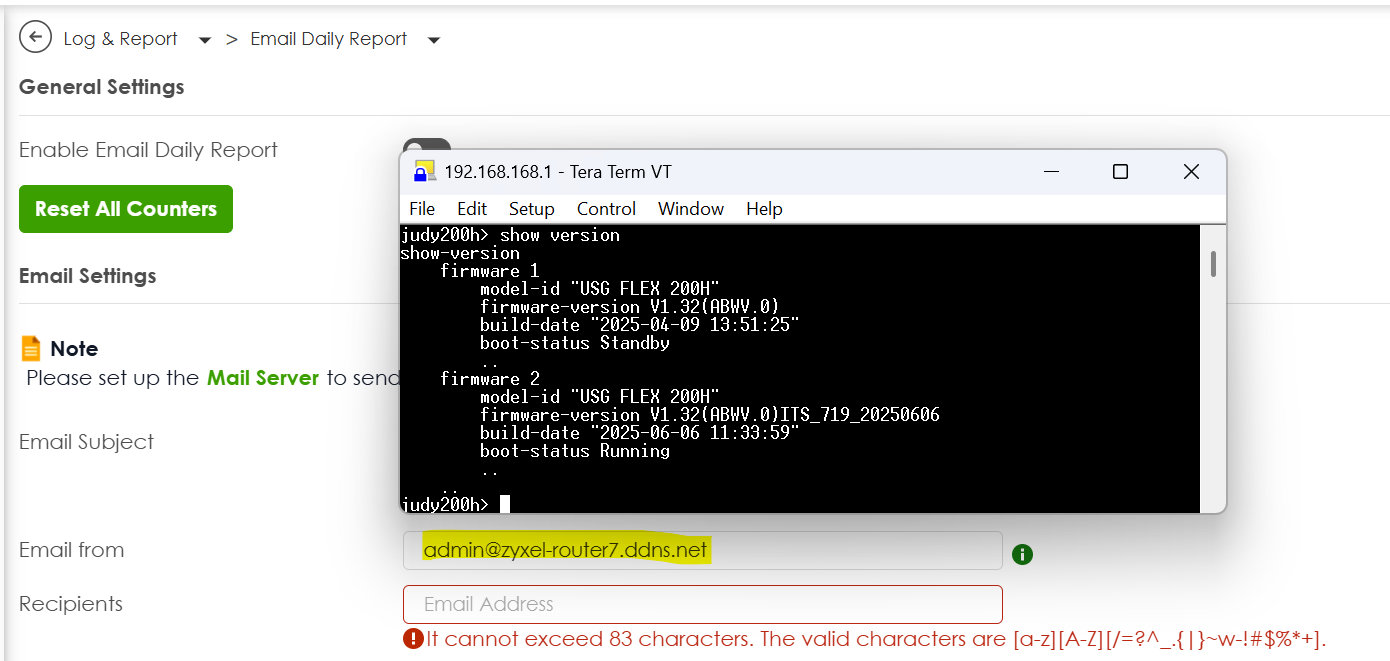
Task: Click the Tera Term vertical scrollbar thumb
Action: point(1213,263)
